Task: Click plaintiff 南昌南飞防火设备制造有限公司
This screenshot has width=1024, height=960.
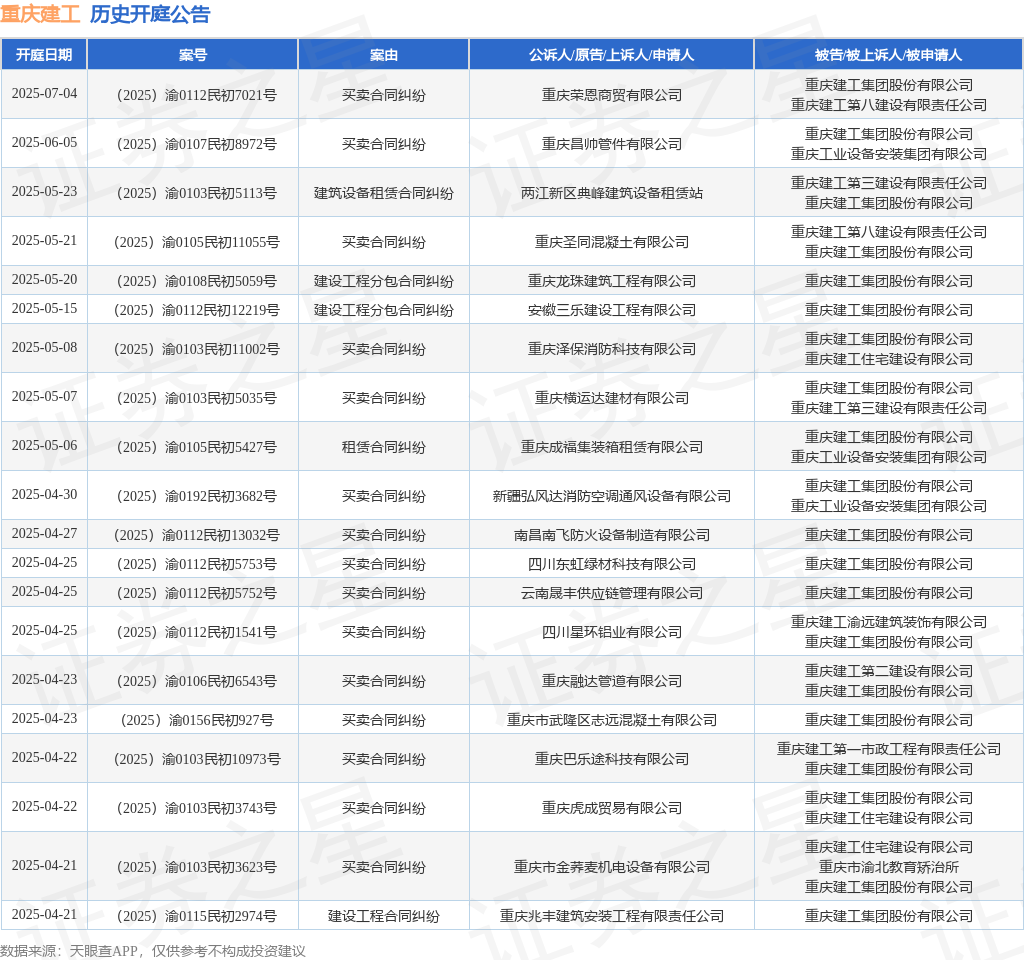Action: [611, 536]
